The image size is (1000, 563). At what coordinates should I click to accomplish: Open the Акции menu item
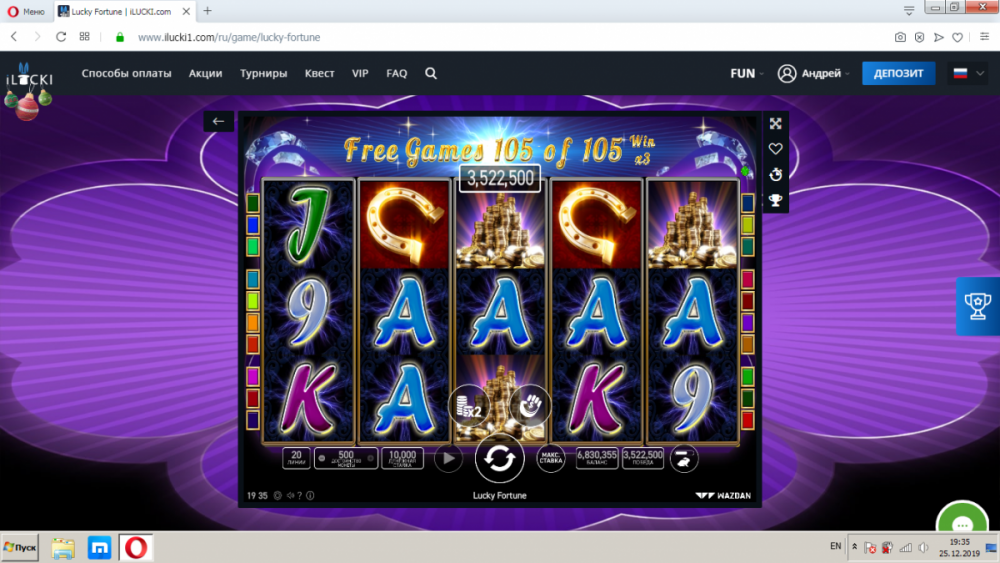(x=205, y=73)
